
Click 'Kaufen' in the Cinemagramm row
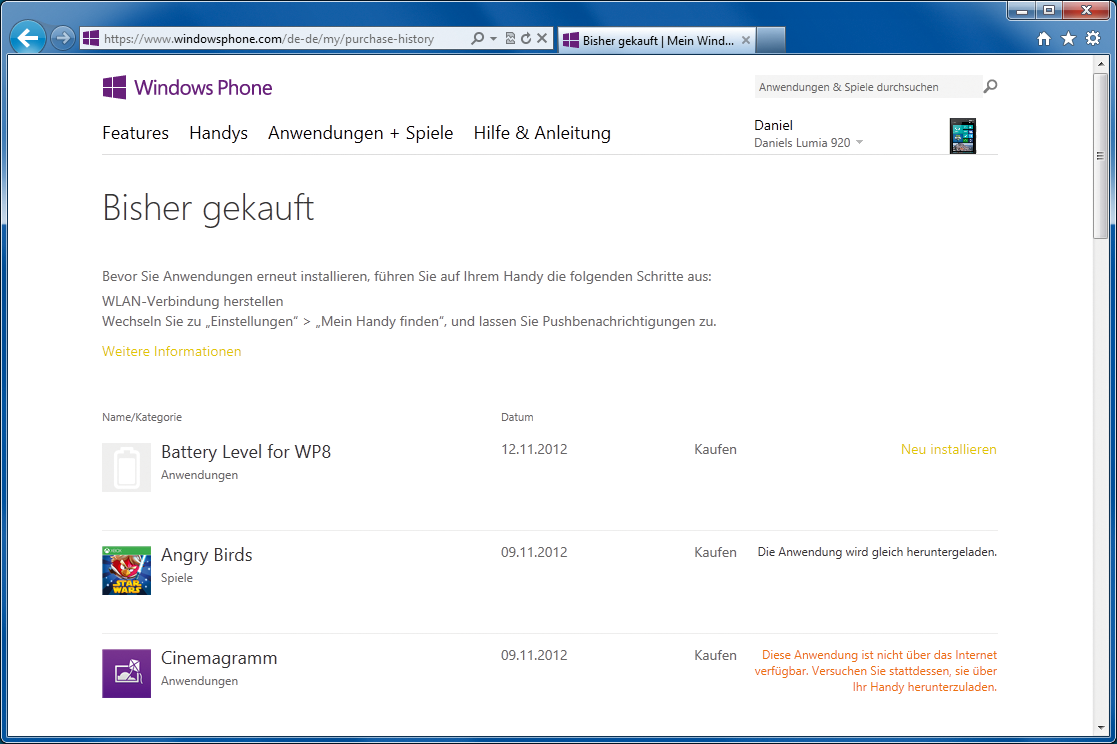pyautogui.click(x=715, y=656)
